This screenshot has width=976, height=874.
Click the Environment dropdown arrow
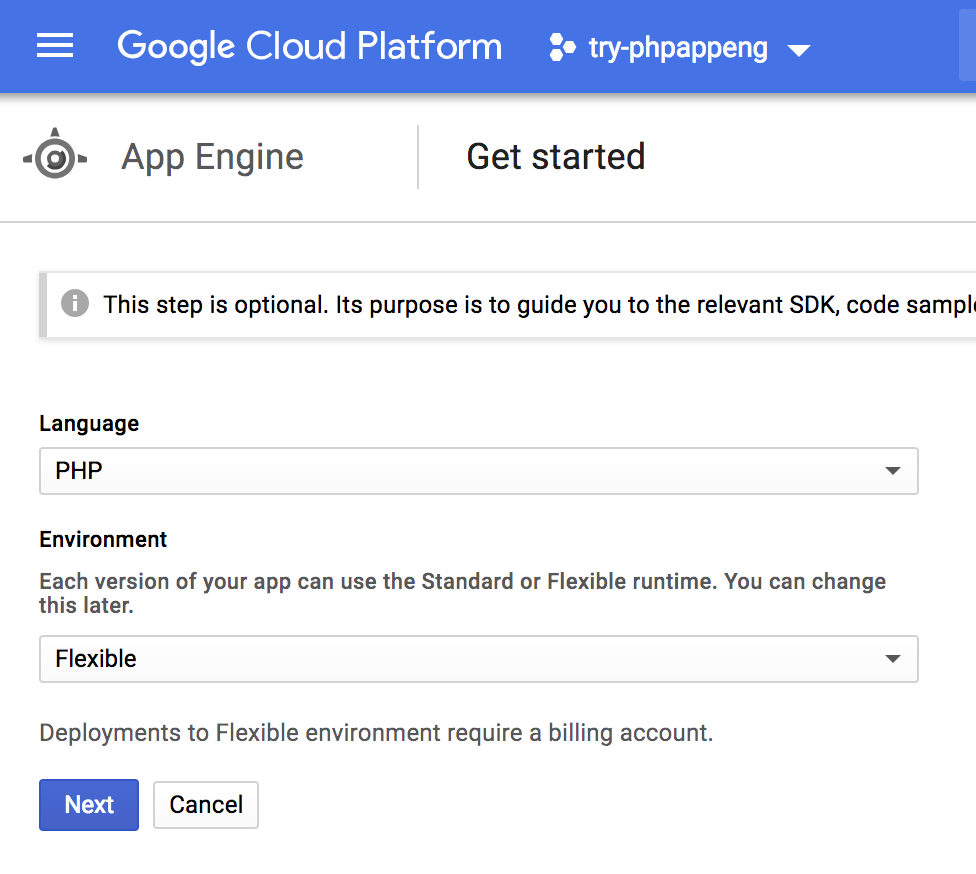[893, 659]
